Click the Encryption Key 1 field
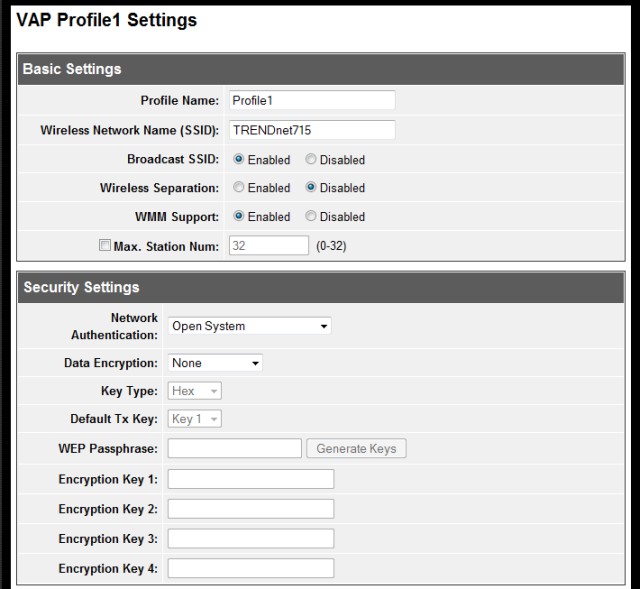This screenshot has height=589, width=640. pos(250,479)
